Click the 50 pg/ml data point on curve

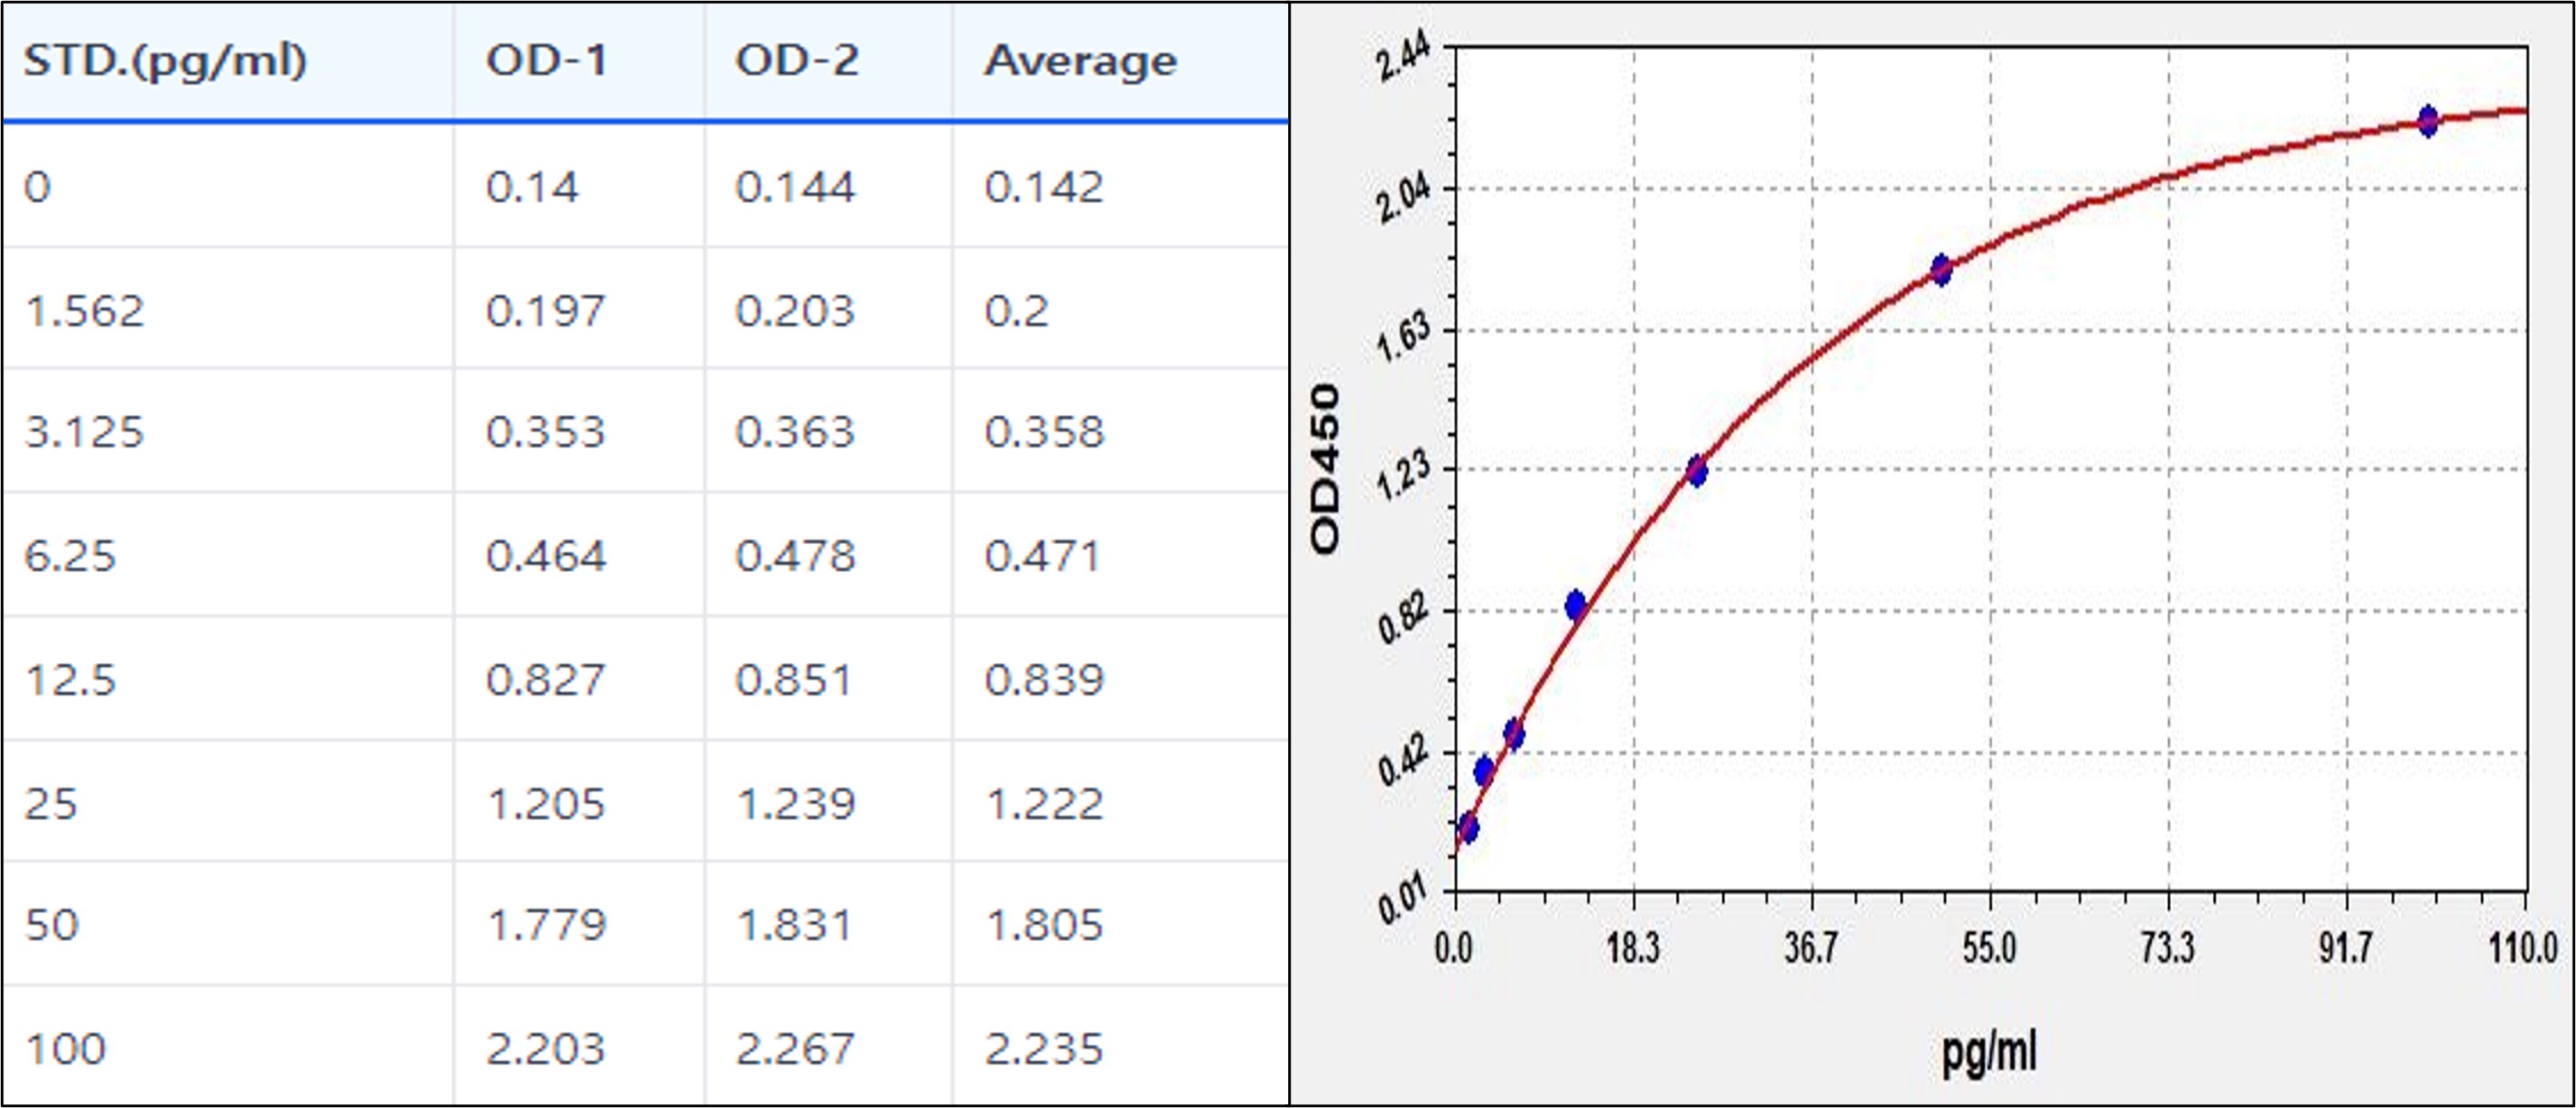click(1941, 270)
